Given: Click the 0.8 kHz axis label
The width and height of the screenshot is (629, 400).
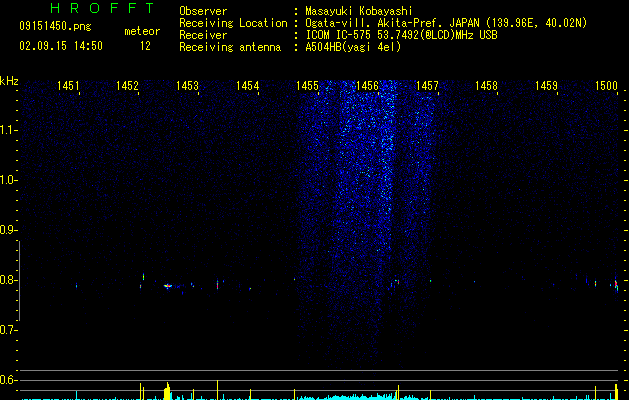Looking at the screenshot, I should click(8, 280).
